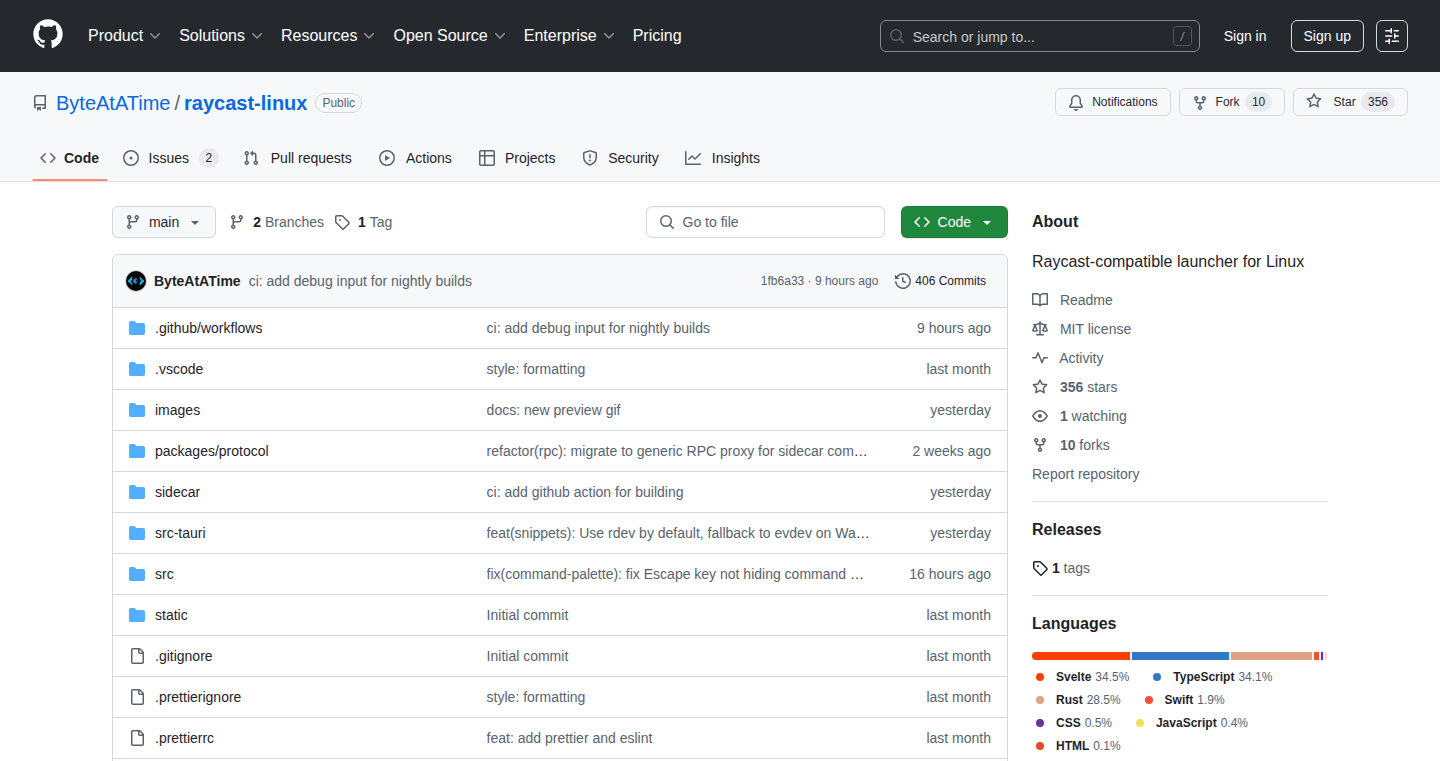This screenshot has height=761, width=1440.
Task: Select the Code tab
Action: click(x=70, y=158)
